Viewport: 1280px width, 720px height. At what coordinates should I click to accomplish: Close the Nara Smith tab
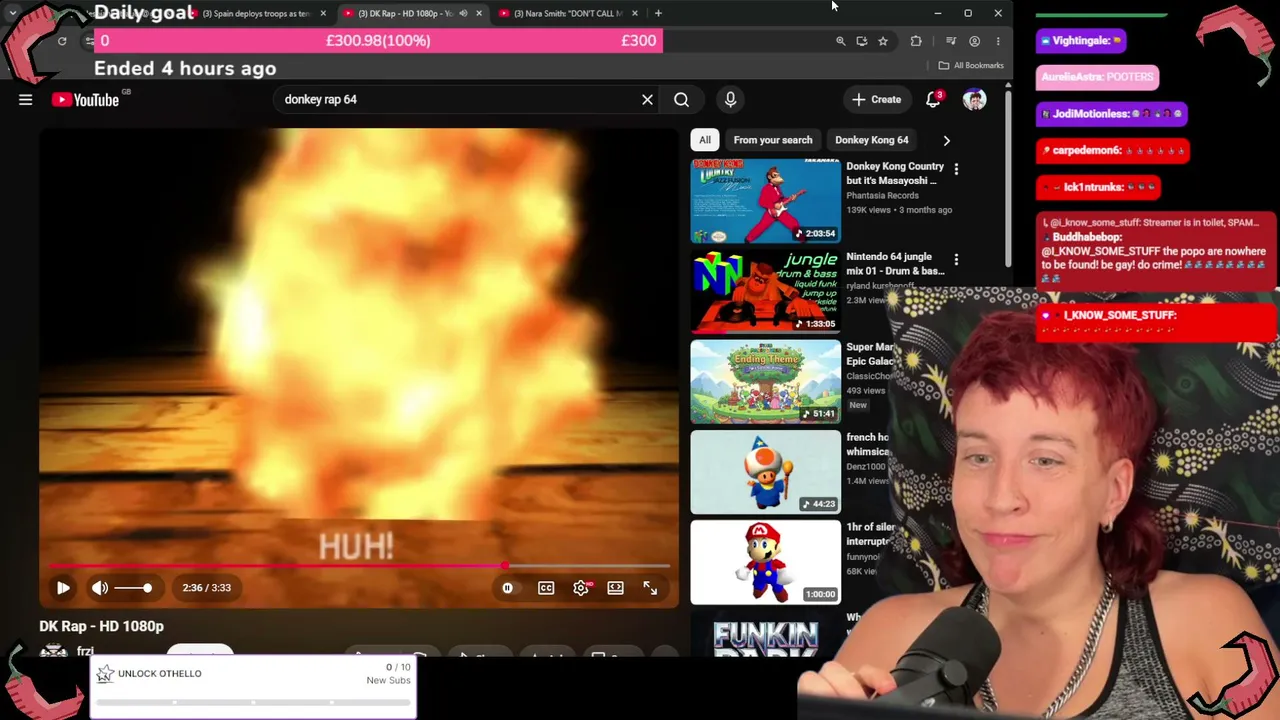coord(635,13)
